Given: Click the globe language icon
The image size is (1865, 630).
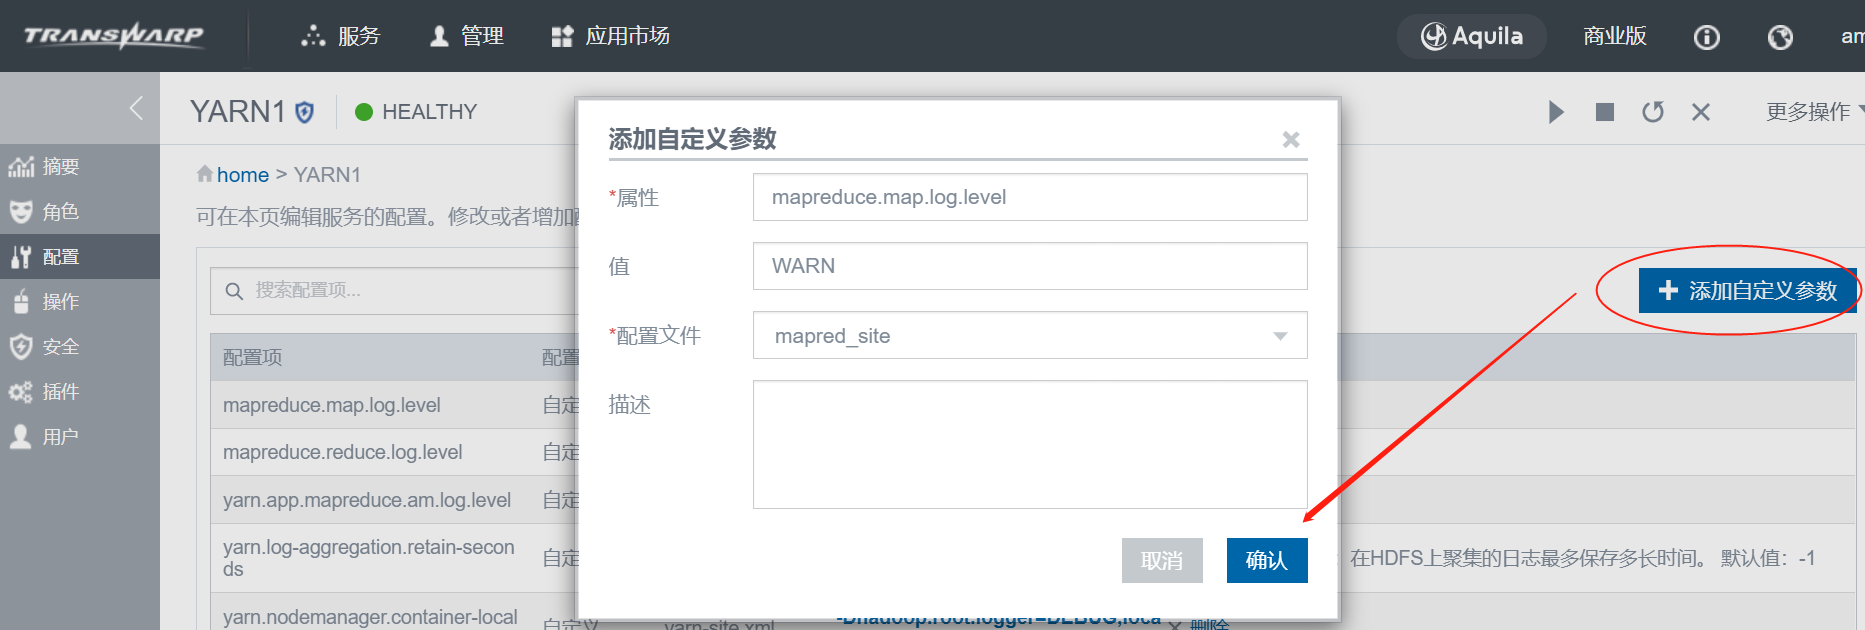Looking at the screenshot, I should [1780, 37].
